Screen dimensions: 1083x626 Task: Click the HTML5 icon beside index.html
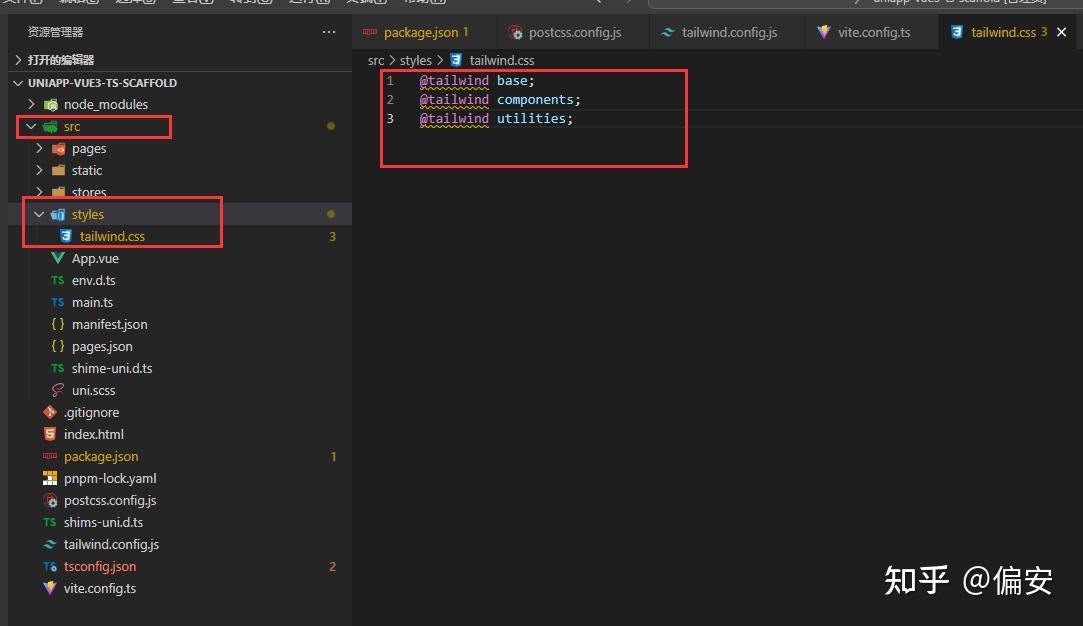(50, 435)
